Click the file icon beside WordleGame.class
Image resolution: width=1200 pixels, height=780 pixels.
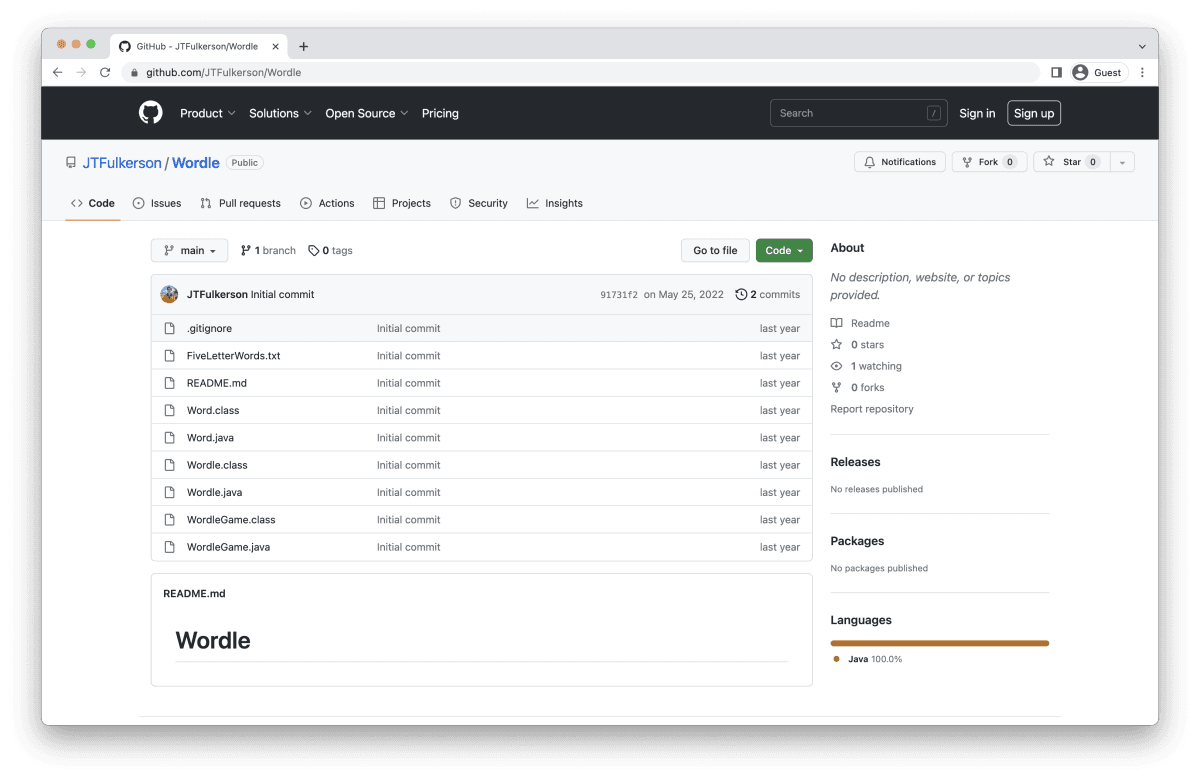click(x=169, y=519)
